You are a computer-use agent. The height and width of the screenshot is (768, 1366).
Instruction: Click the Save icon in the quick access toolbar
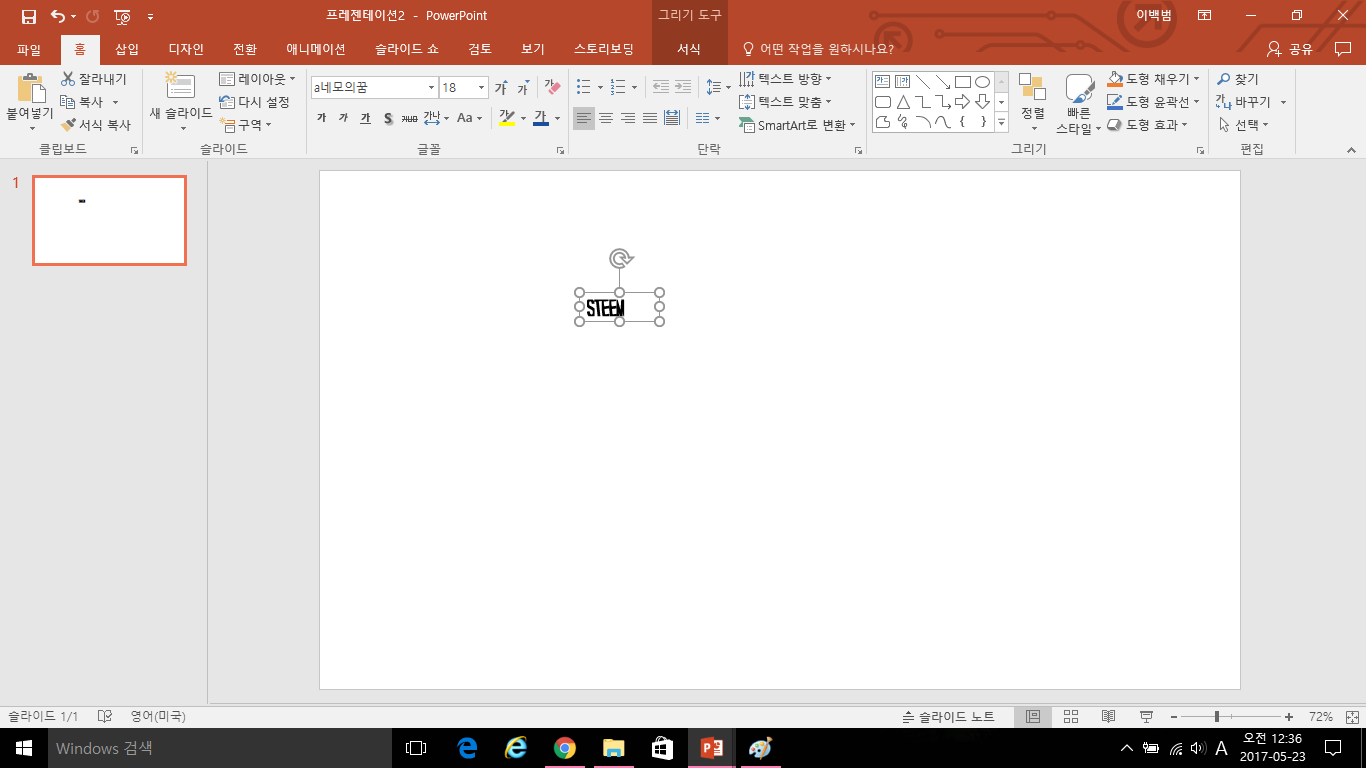click(28, 16)
